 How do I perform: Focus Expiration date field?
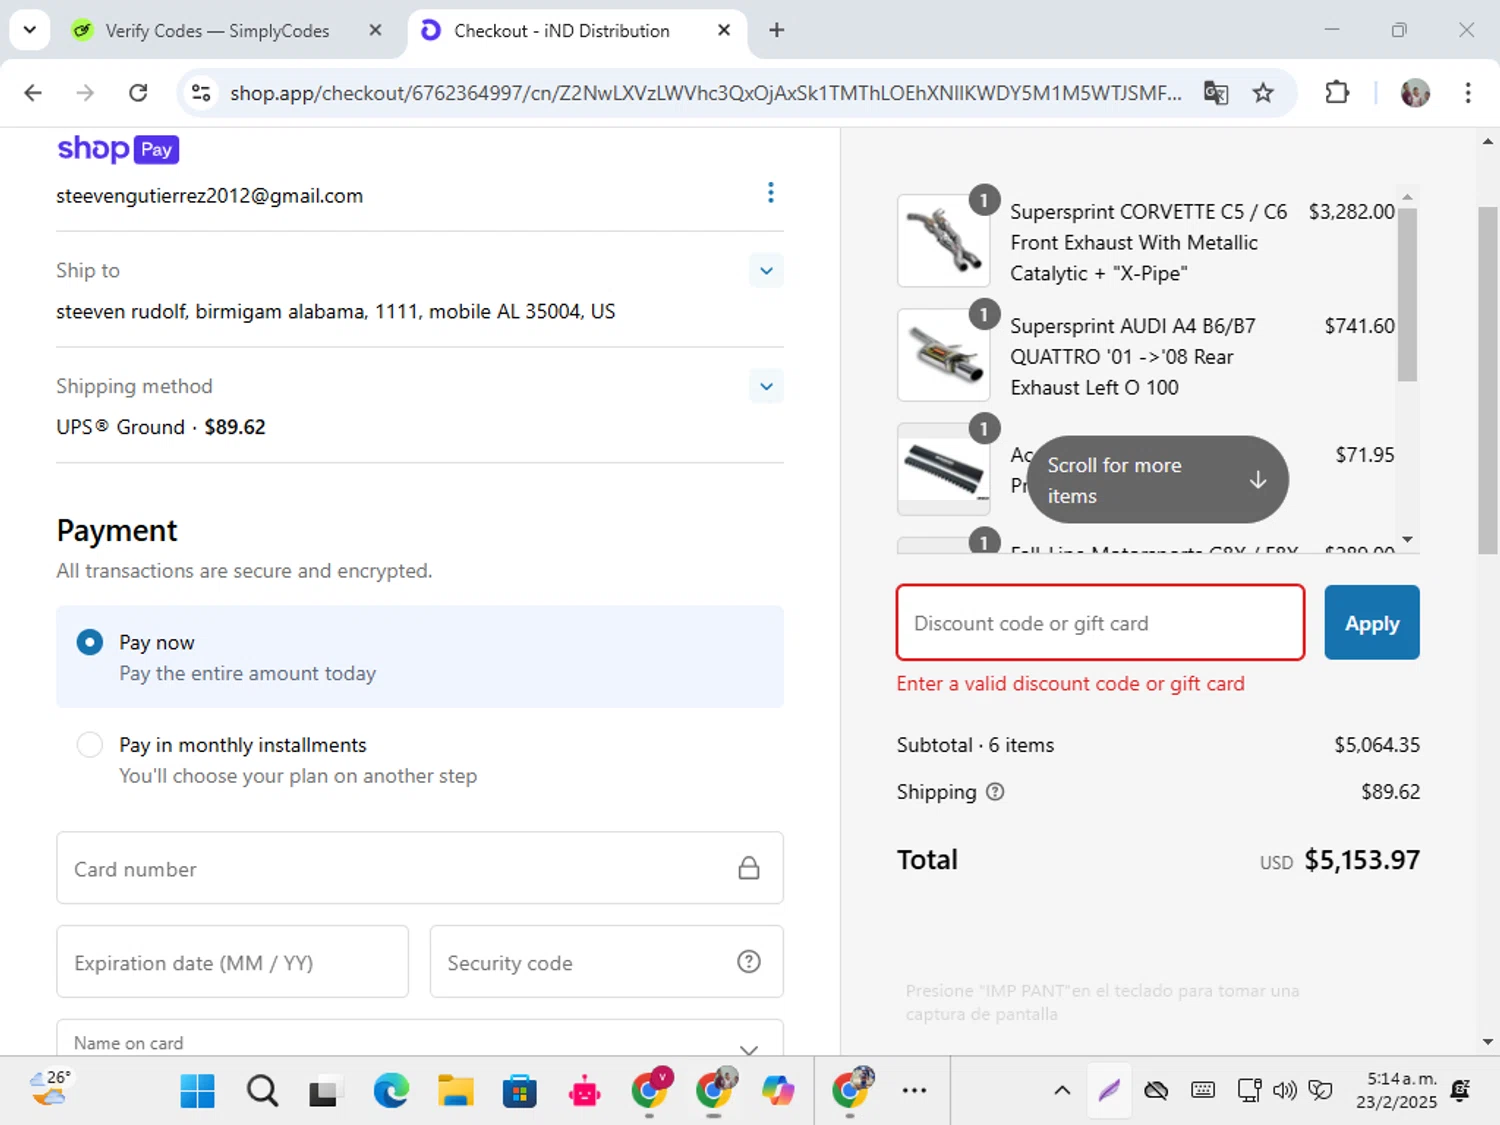pos(232,962)
